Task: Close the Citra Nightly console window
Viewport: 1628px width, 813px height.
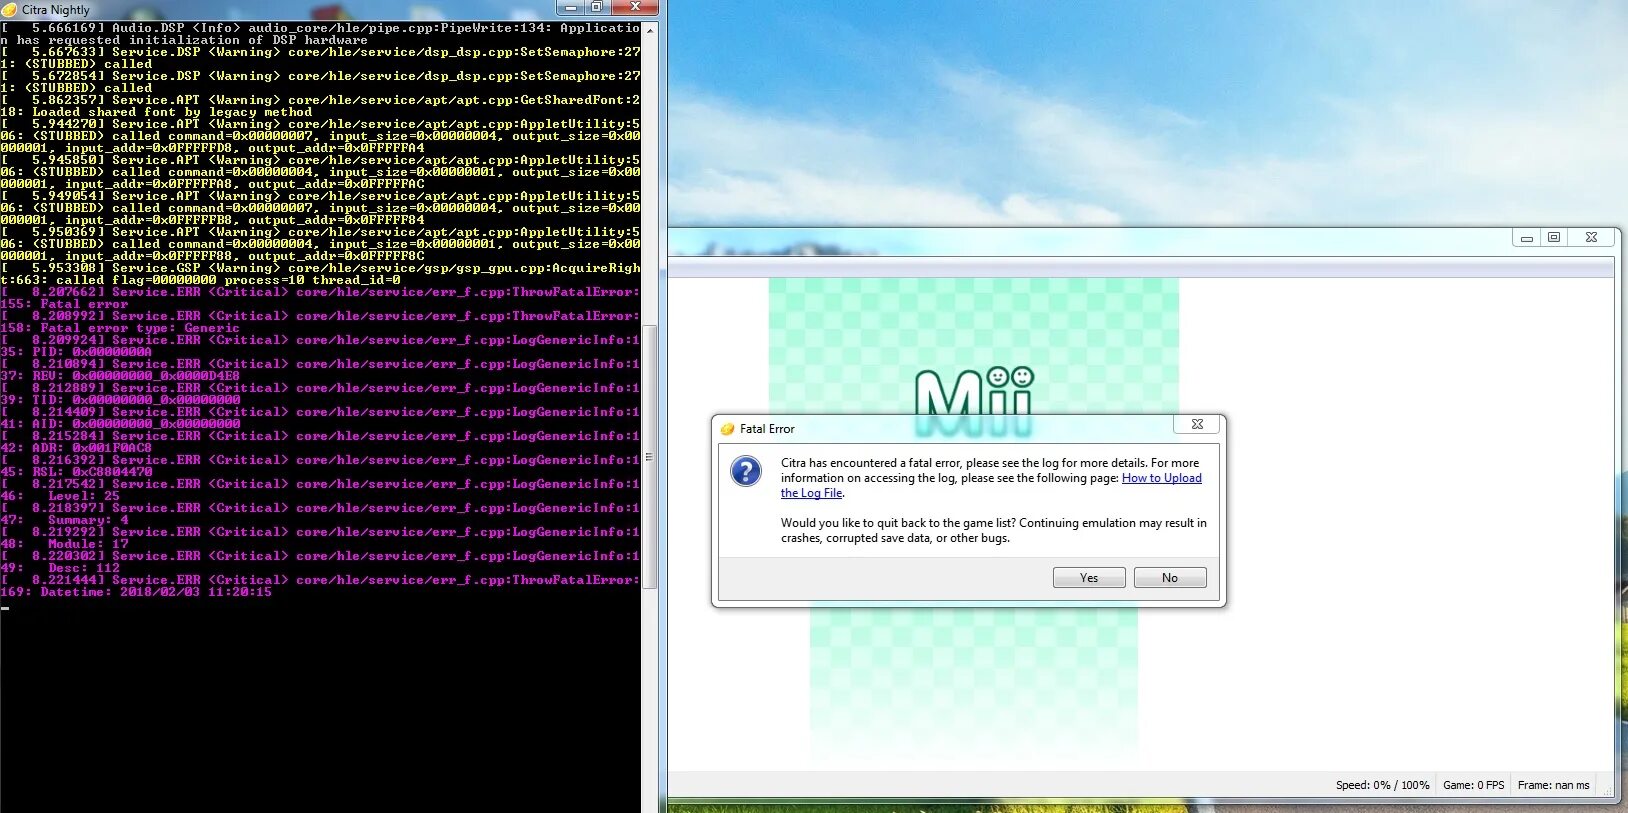Action: 634,7
